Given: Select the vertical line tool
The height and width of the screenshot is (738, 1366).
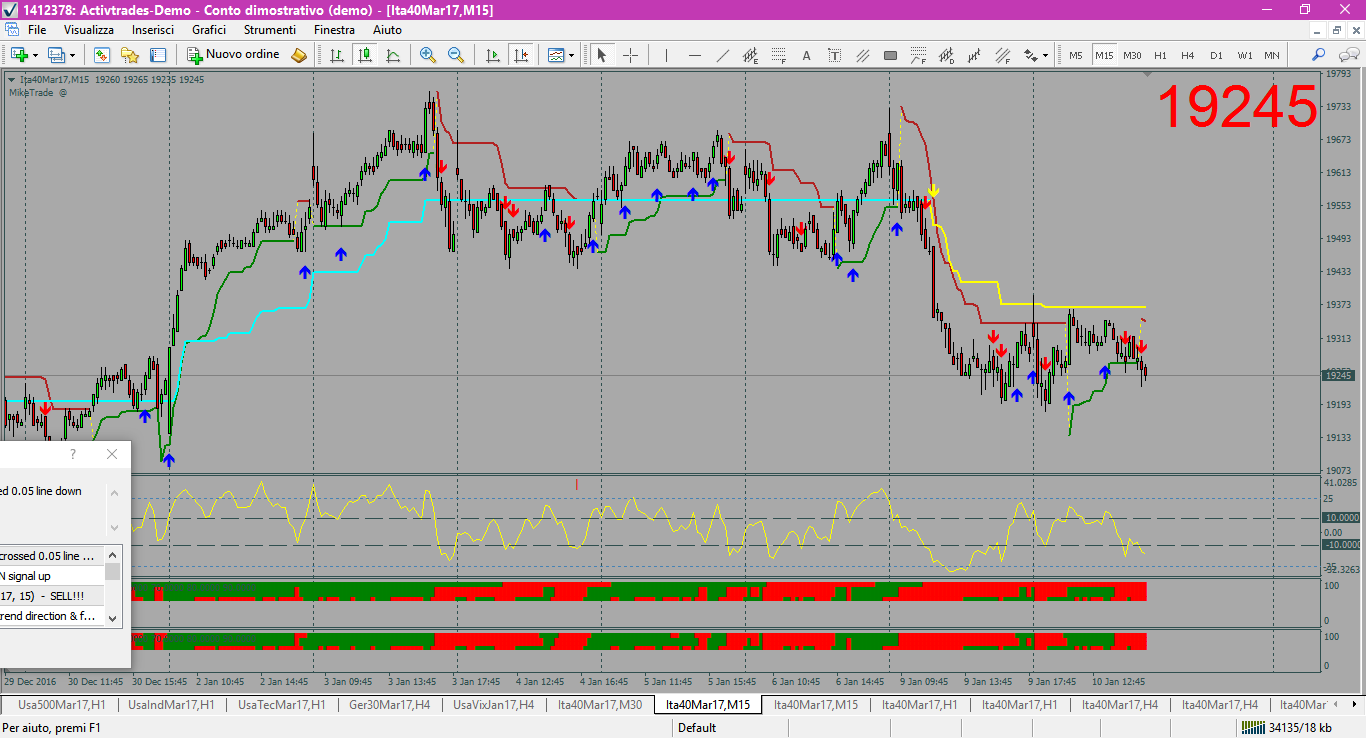Looking at the screenshot, I should point(666,55).
